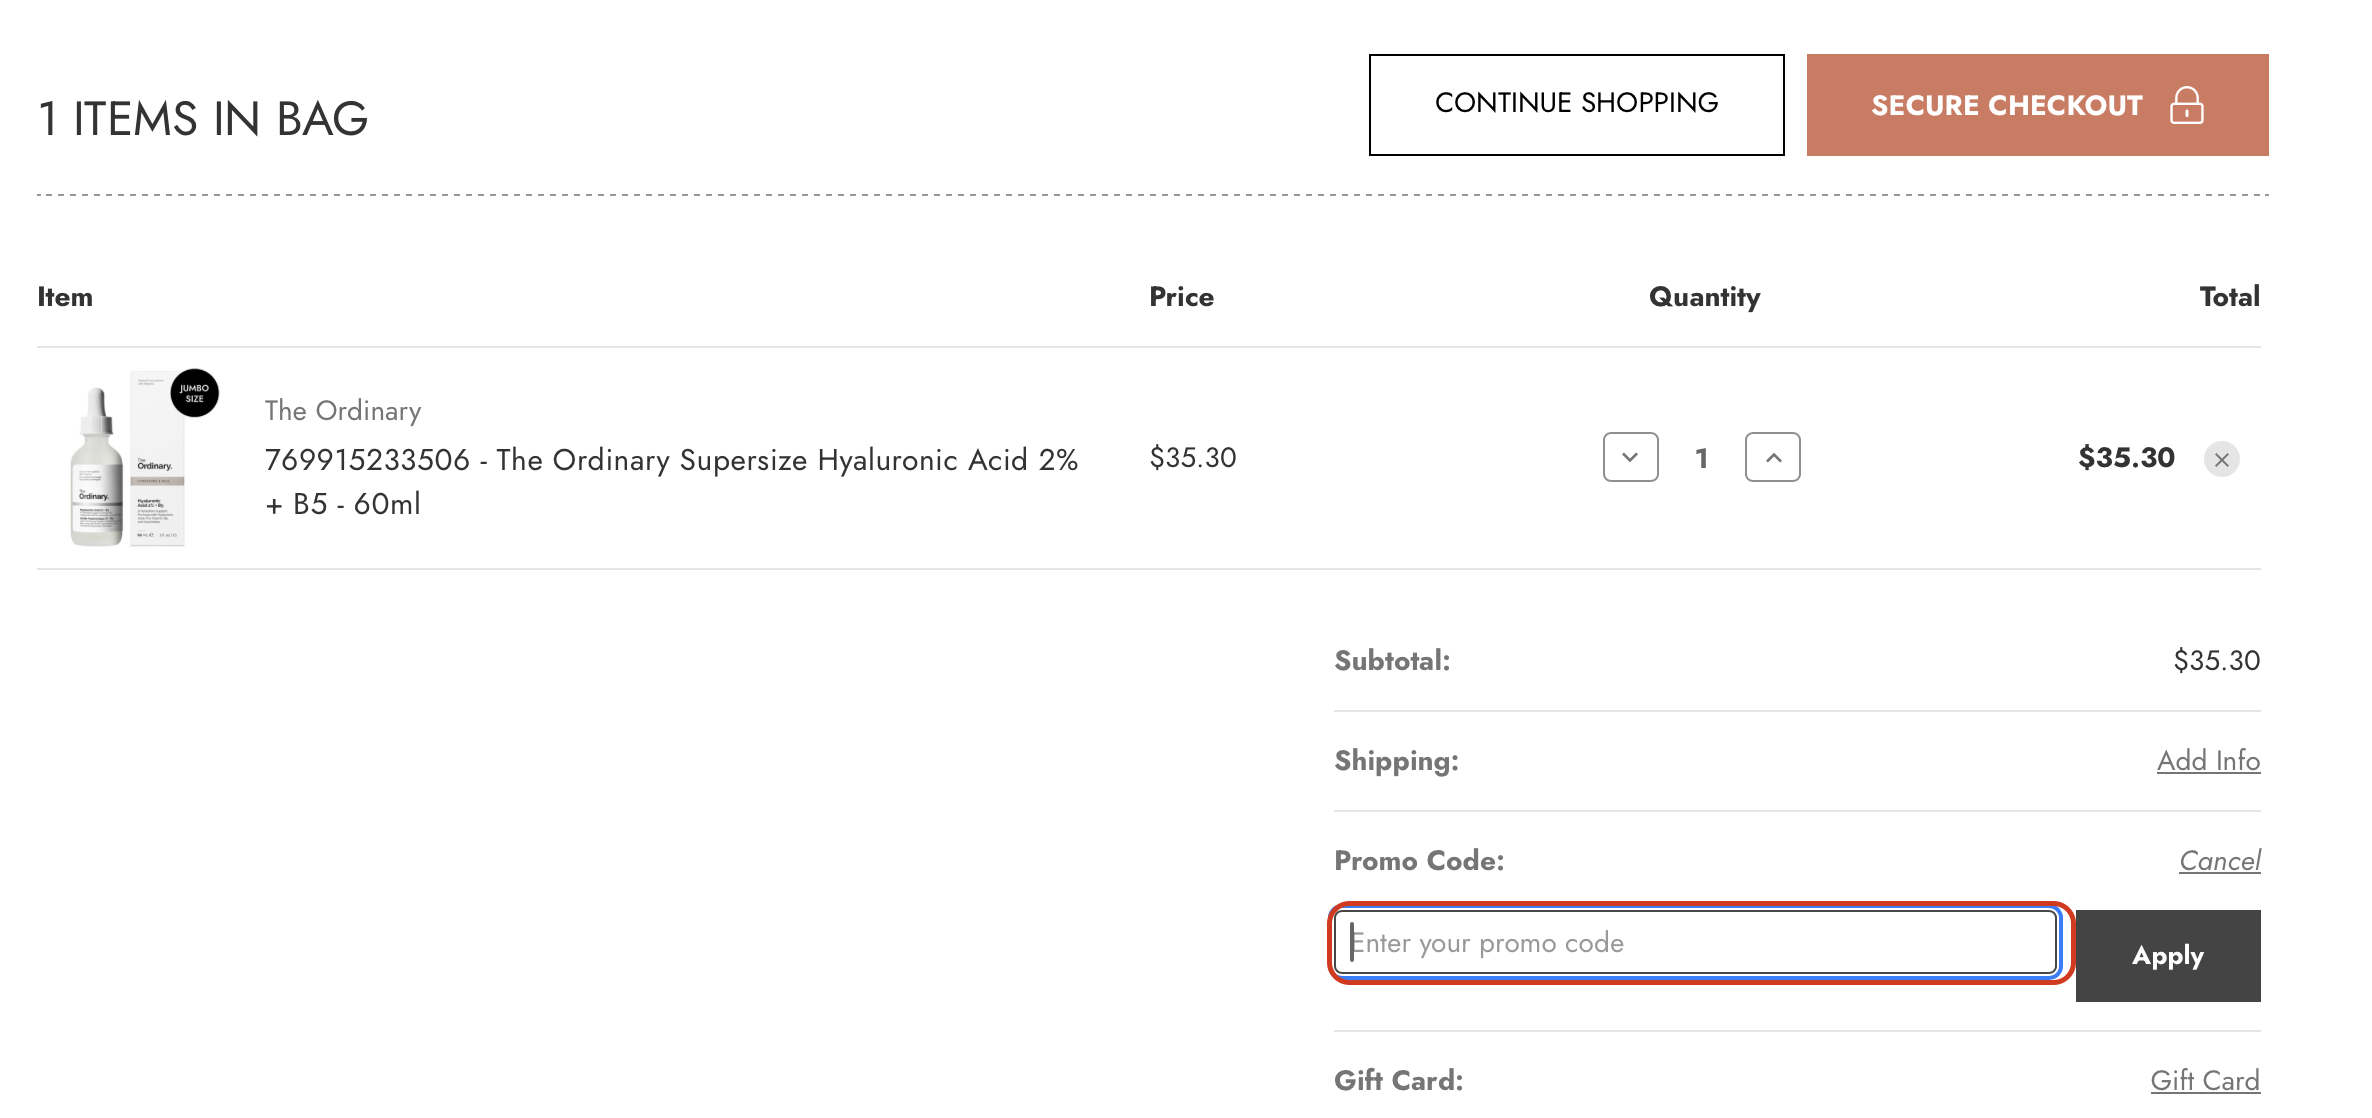The width and height of the screenshot is (2372, 1118).
Task: Click the Quantity column header
Action: pyautogui.click(x=1704, y=296)
